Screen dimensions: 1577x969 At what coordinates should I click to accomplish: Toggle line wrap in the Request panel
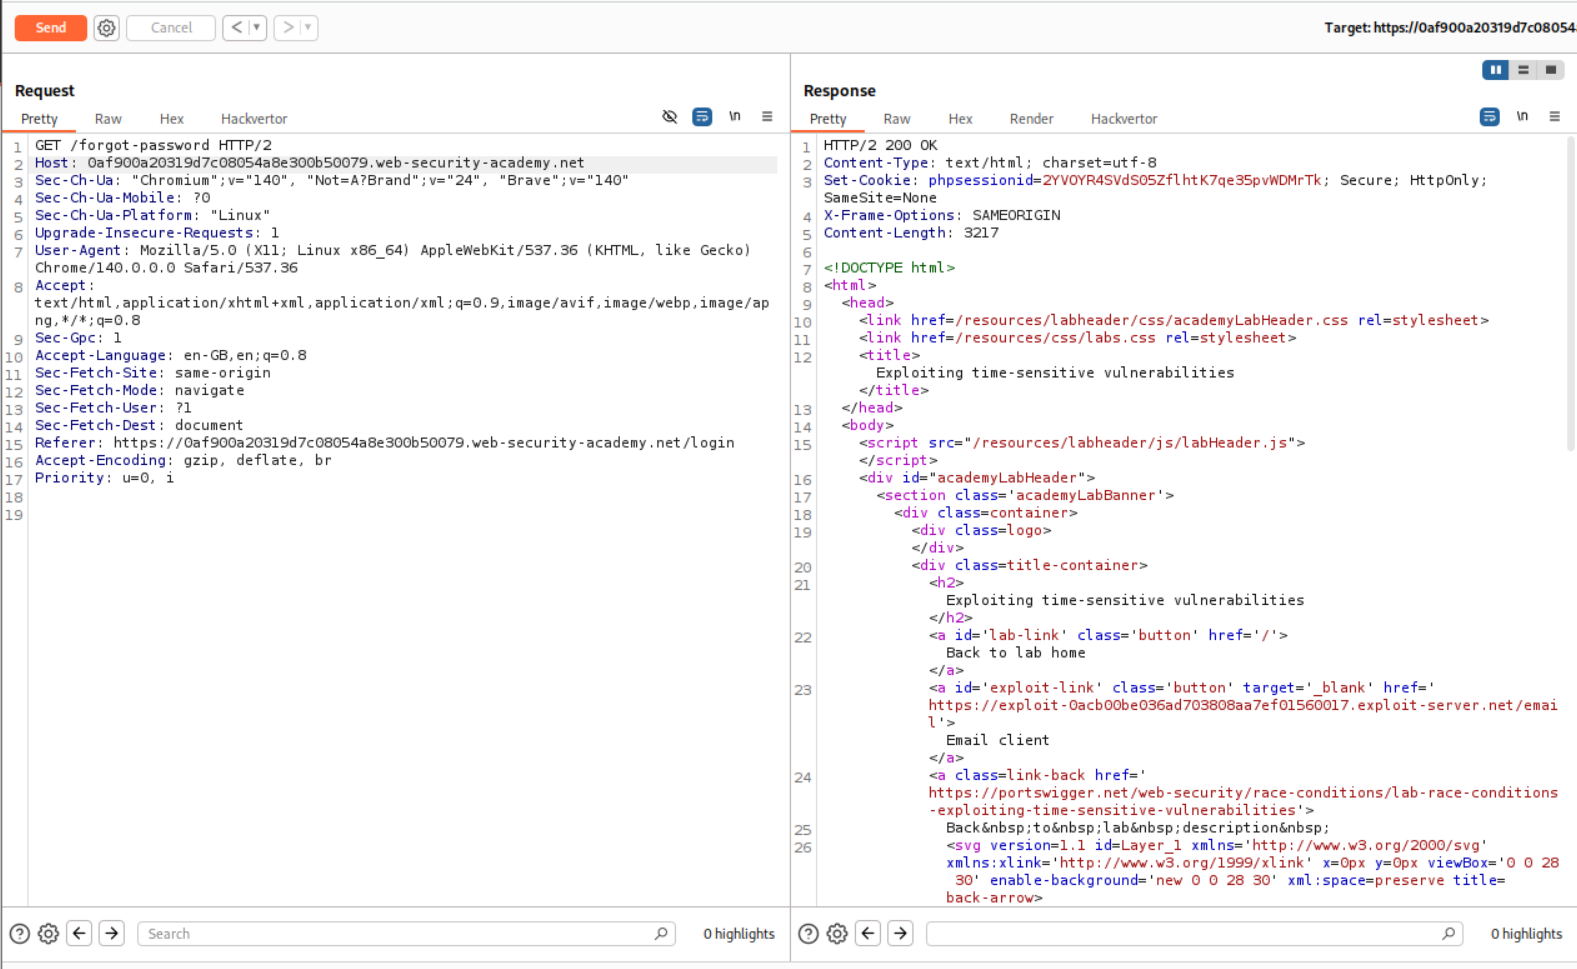[x=702, y=117]
